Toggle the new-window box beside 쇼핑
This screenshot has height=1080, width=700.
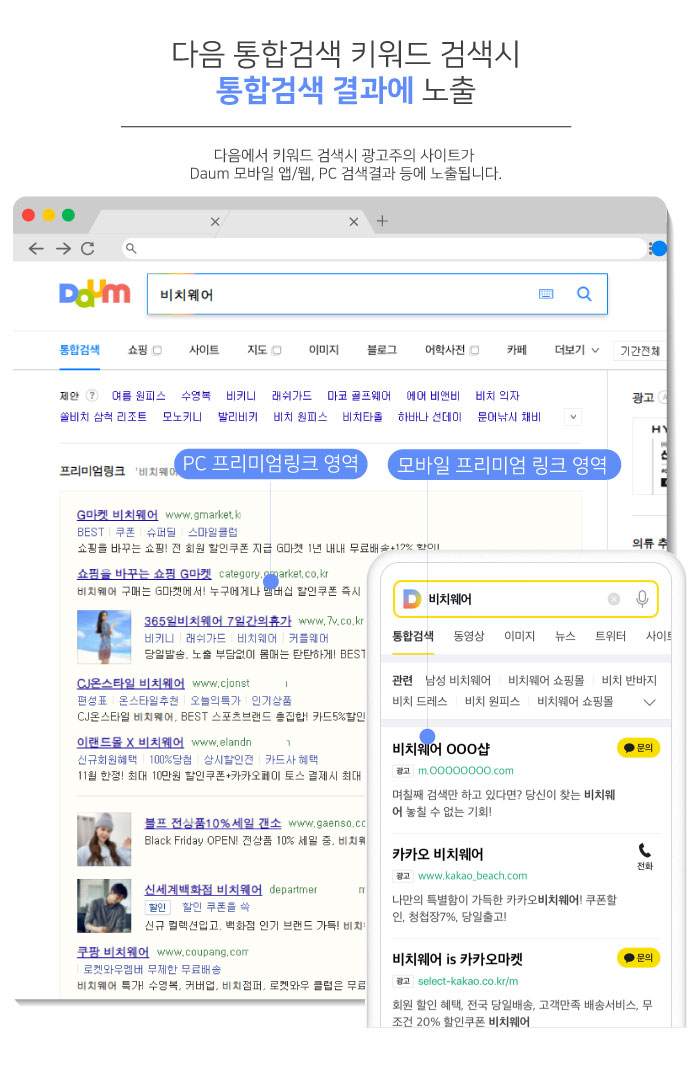coord(157,351)
